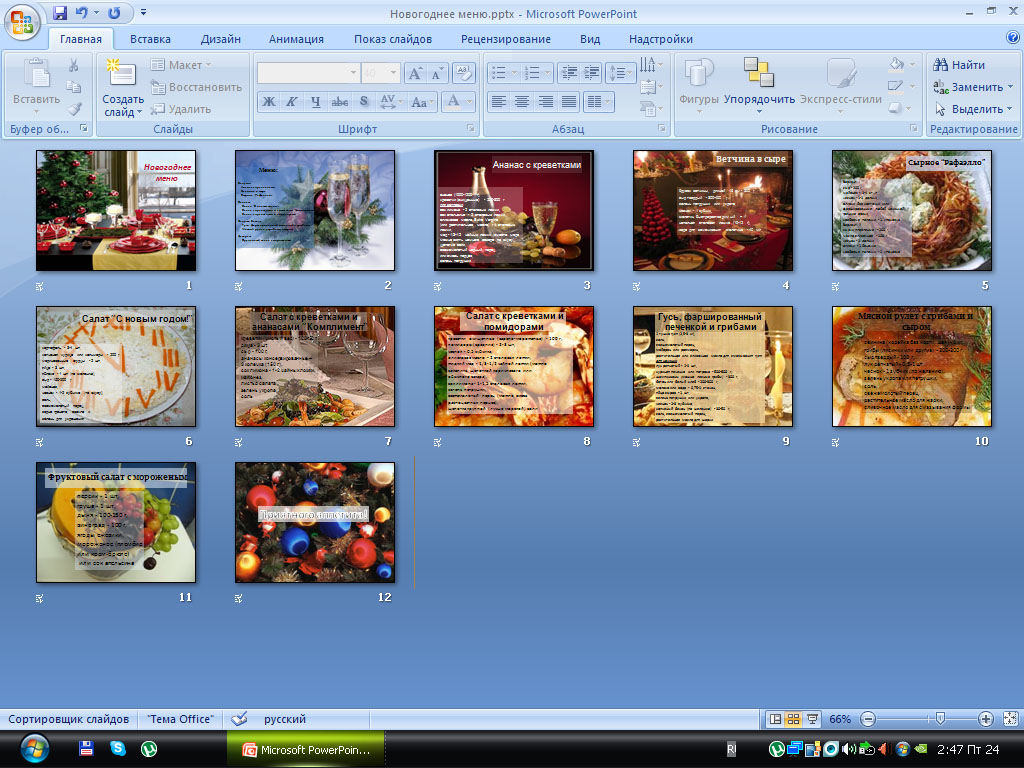
Task: Select slide 6 "С новым годом" thumbnail
Action: tap(115, 367)
